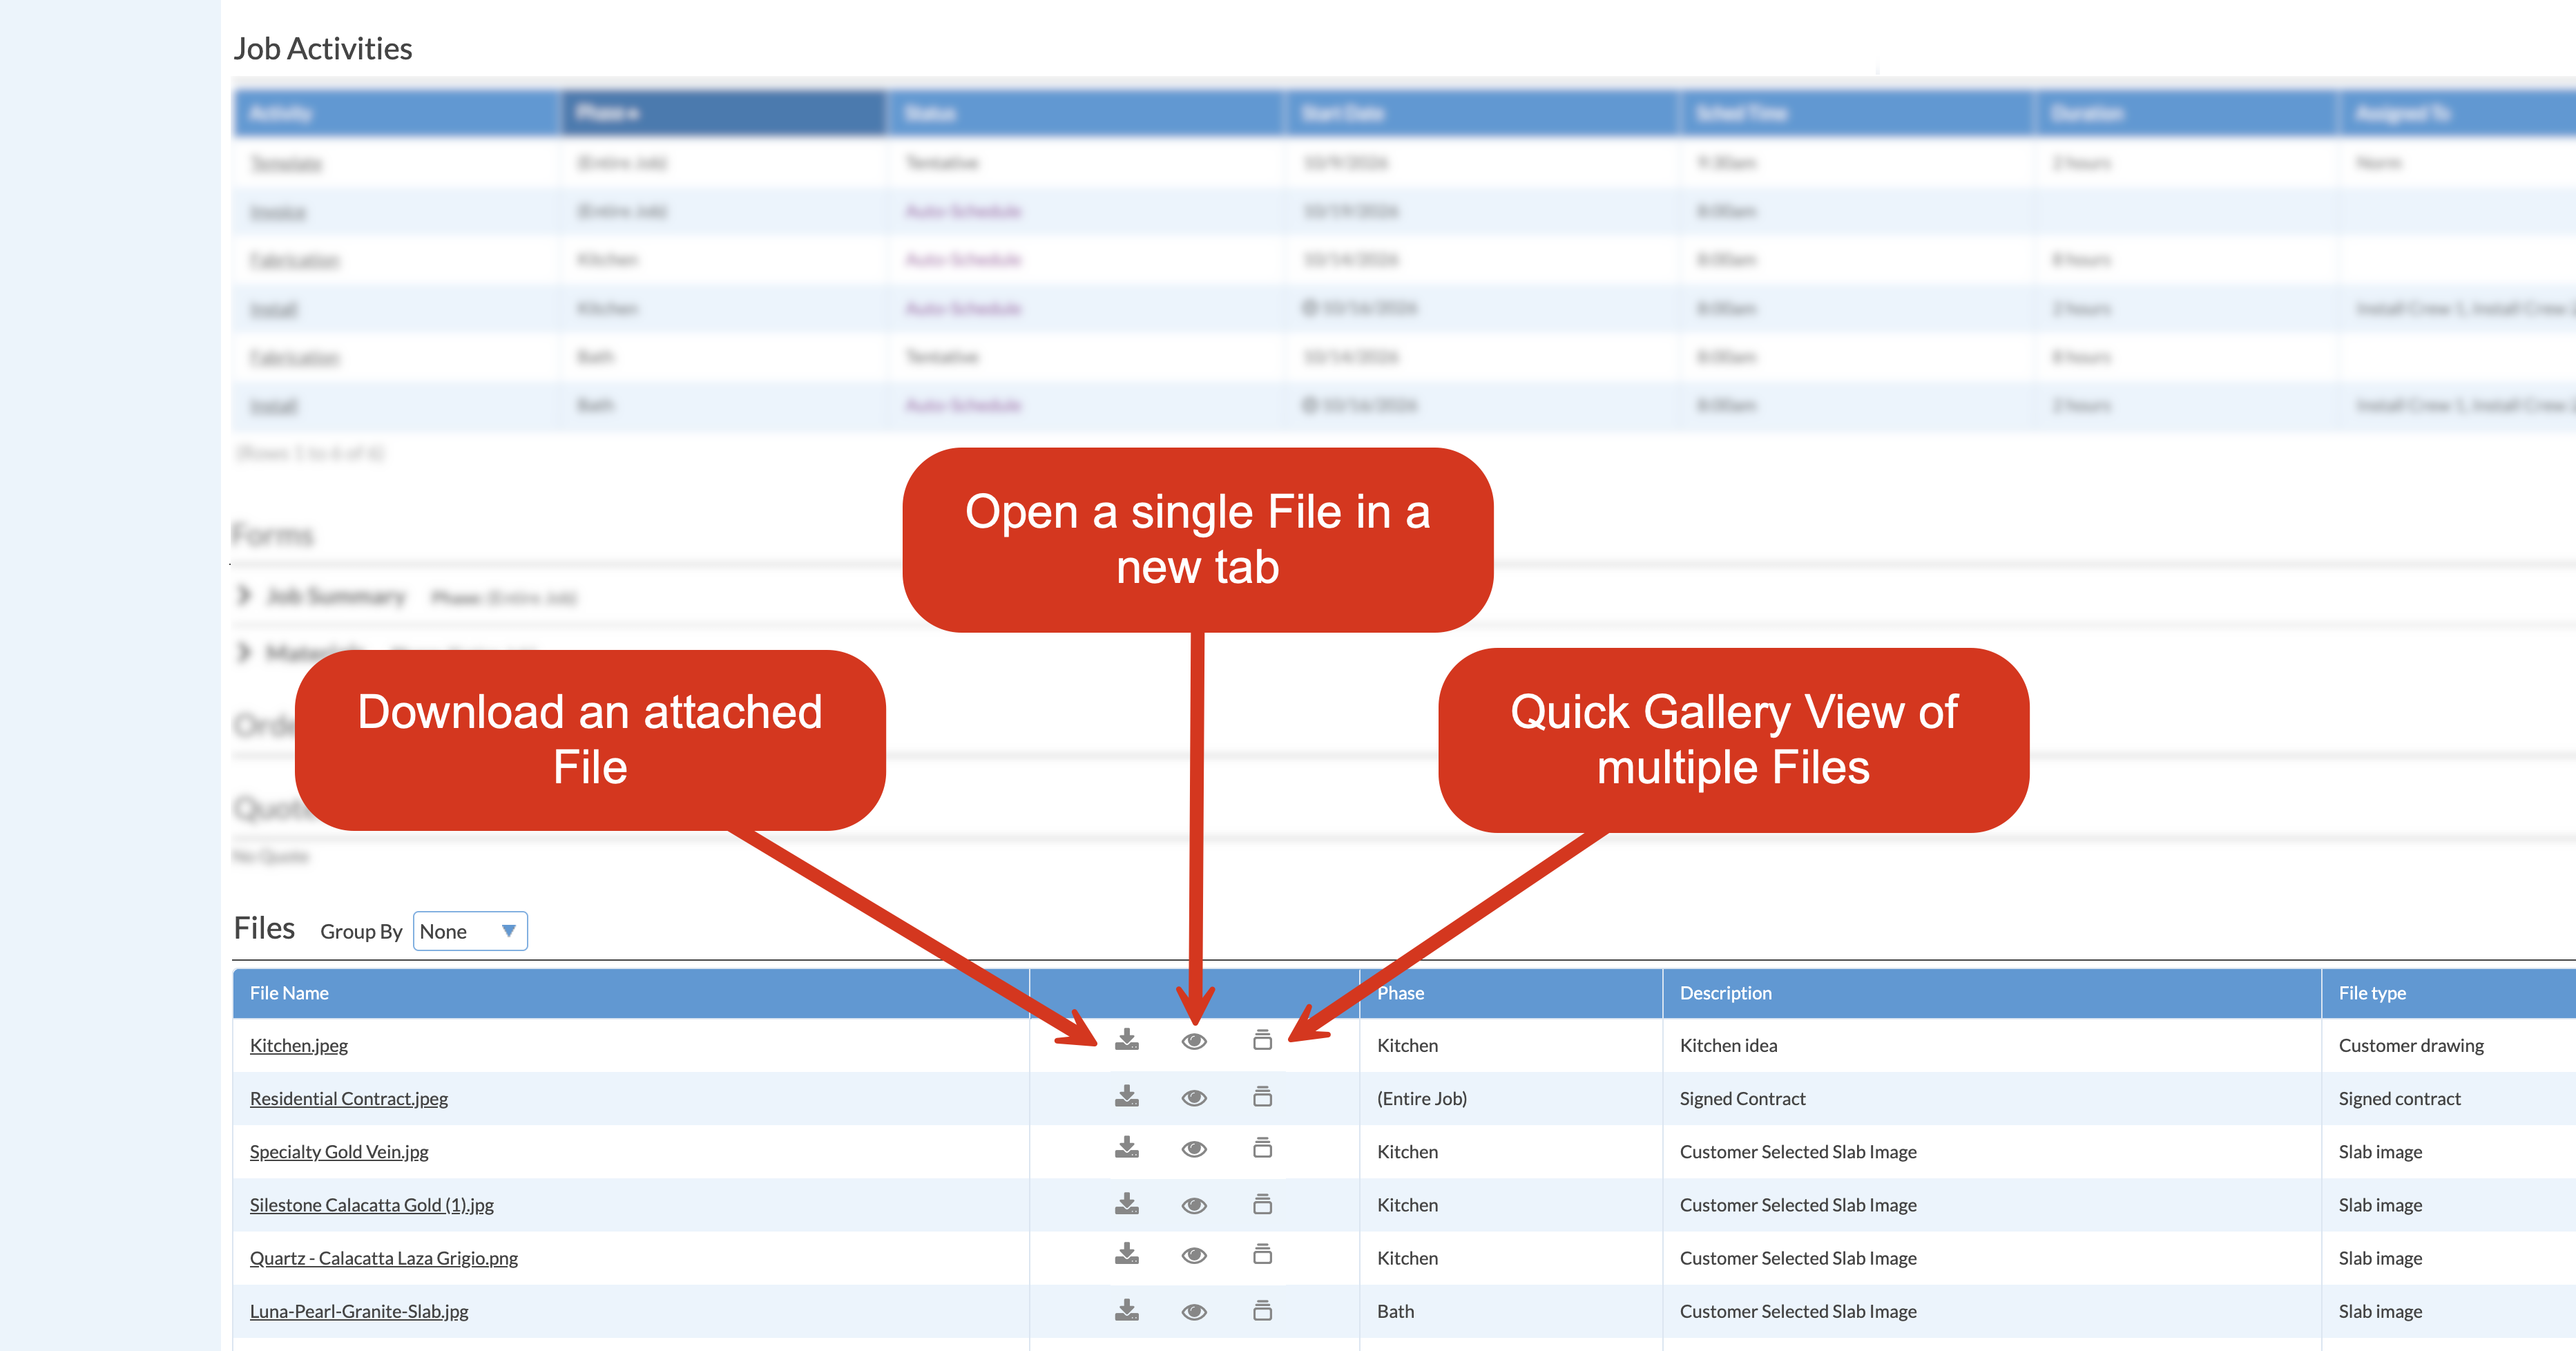The height and width of the screenshot is (1351, 2576).
Task: Open the gallery icon on the Silestone Calacatta Gold row
Action: [1263, 1203]
